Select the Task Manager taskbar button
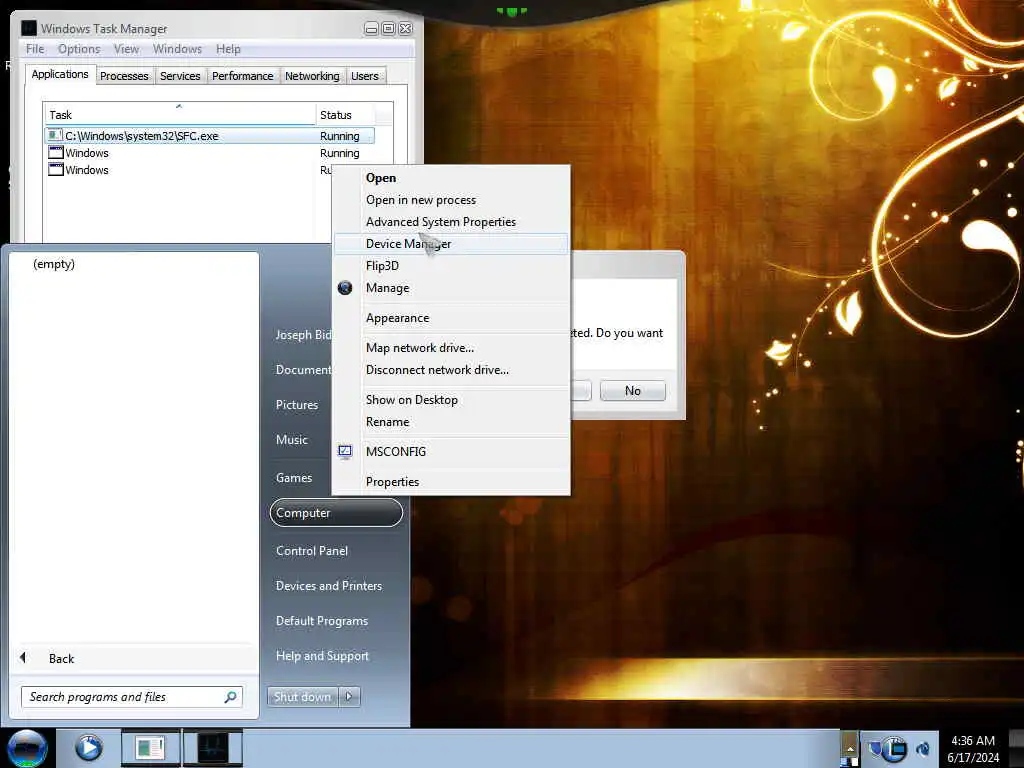This screenshot has width=1024, height=768. [212, 748]
